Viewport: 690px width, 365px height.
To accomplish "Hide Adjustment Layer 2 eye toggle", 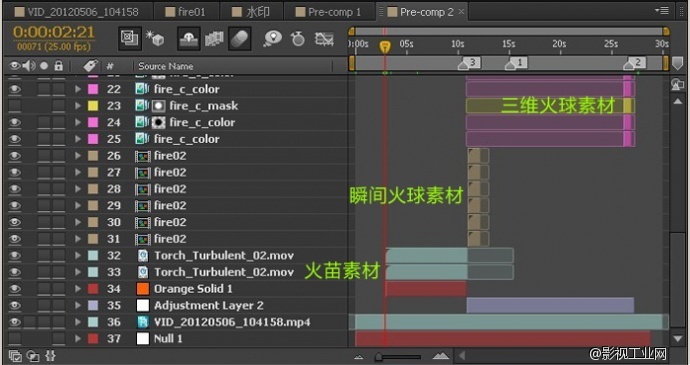I will pyautogui.click(x=15, y=306).
